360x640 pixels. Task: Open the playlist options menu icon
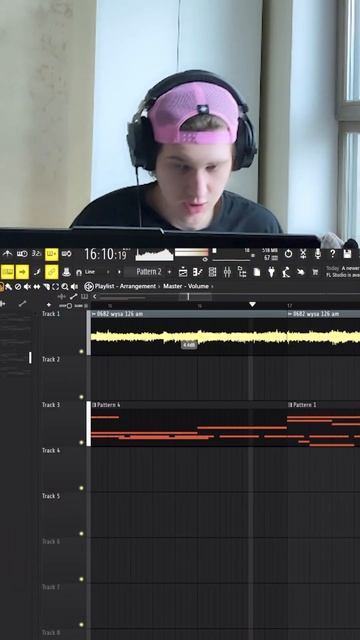[89, 287]
